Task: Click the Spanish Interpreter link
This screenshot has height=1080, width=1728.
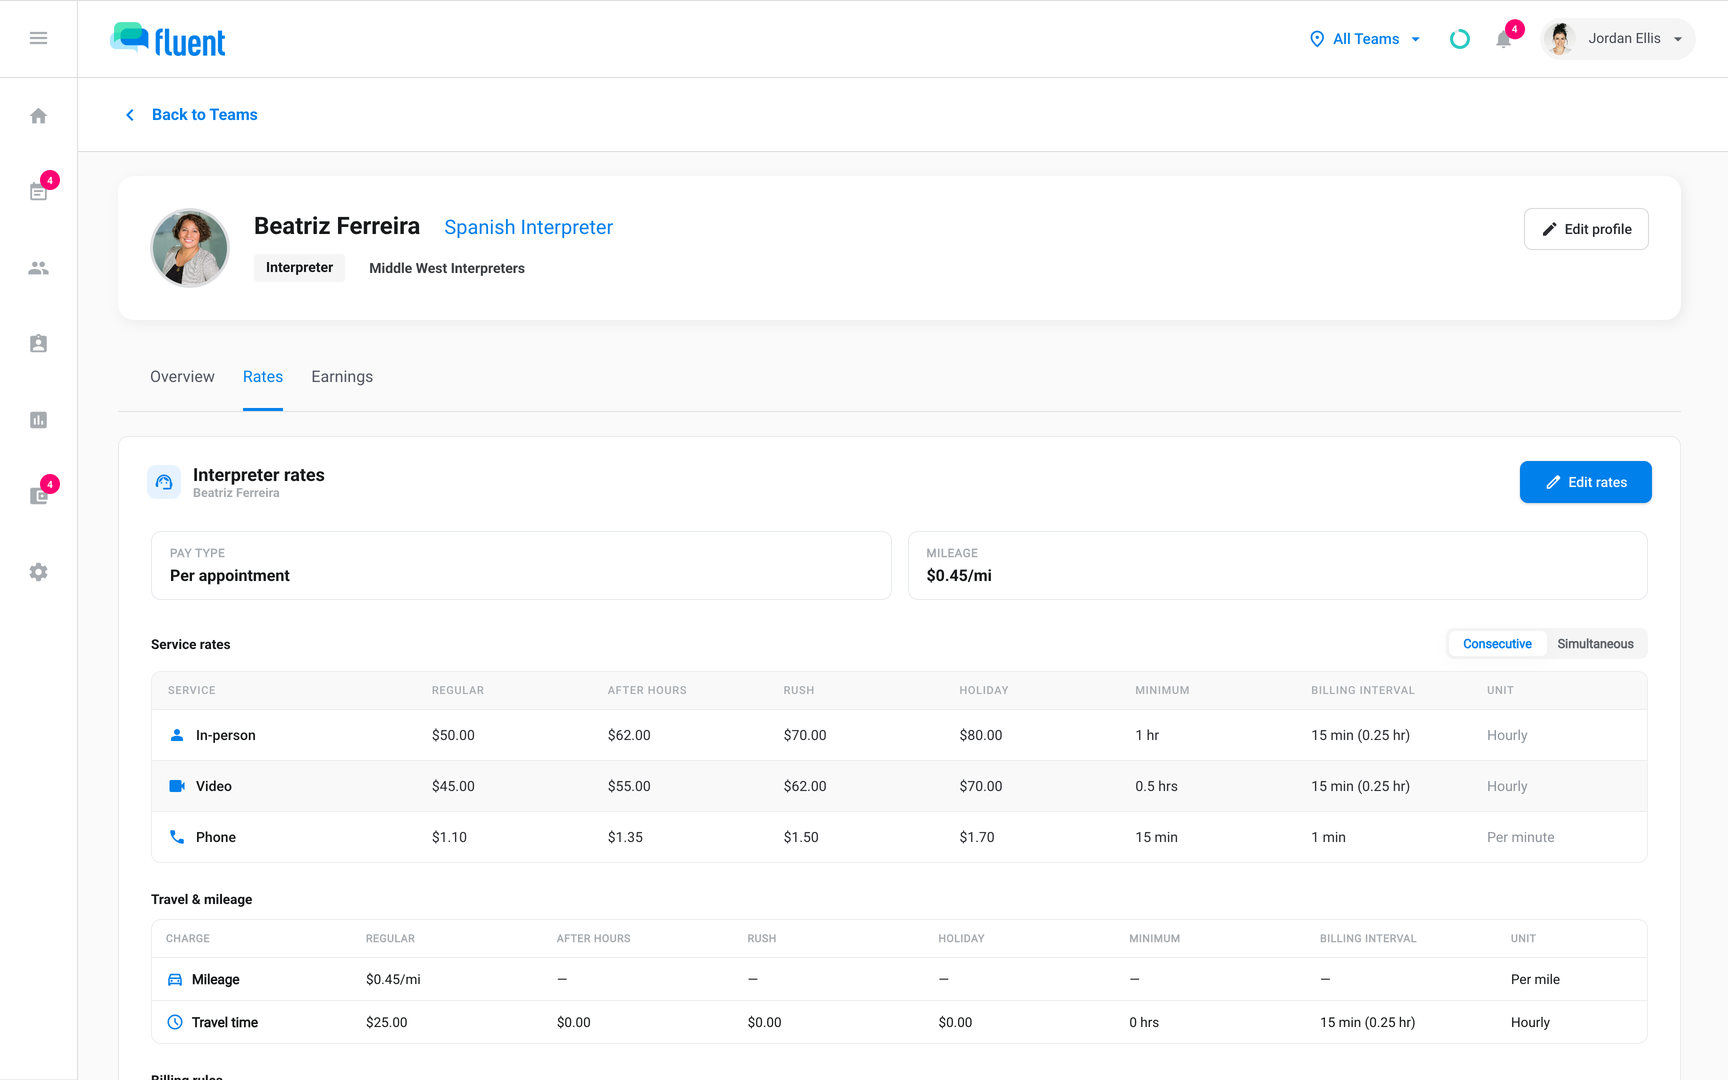Action: click(x=528, y=227)
